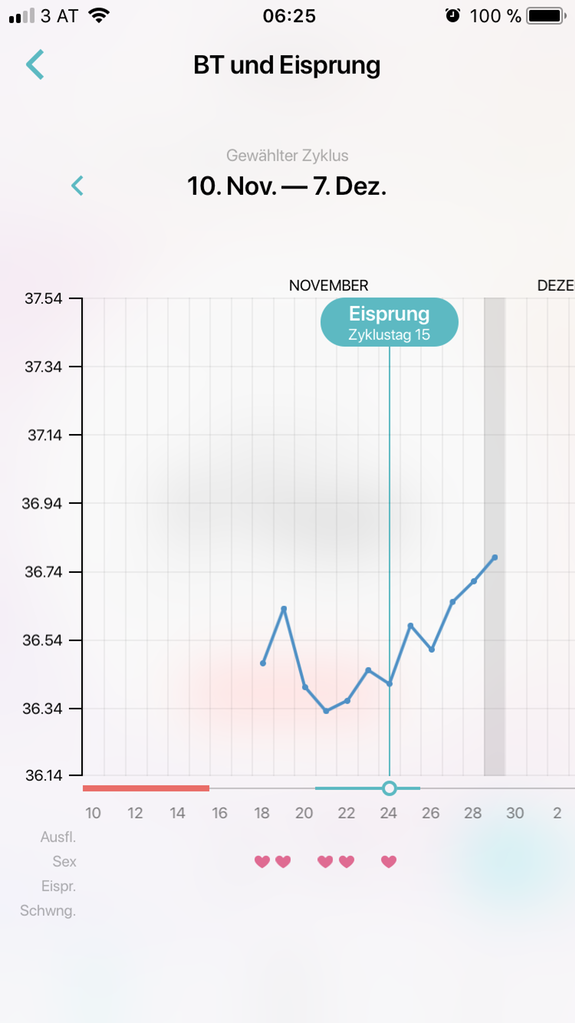Select the last temperature point on November 29
The height and width of the screenshot is (1023, 575).
tap(495, 557)
